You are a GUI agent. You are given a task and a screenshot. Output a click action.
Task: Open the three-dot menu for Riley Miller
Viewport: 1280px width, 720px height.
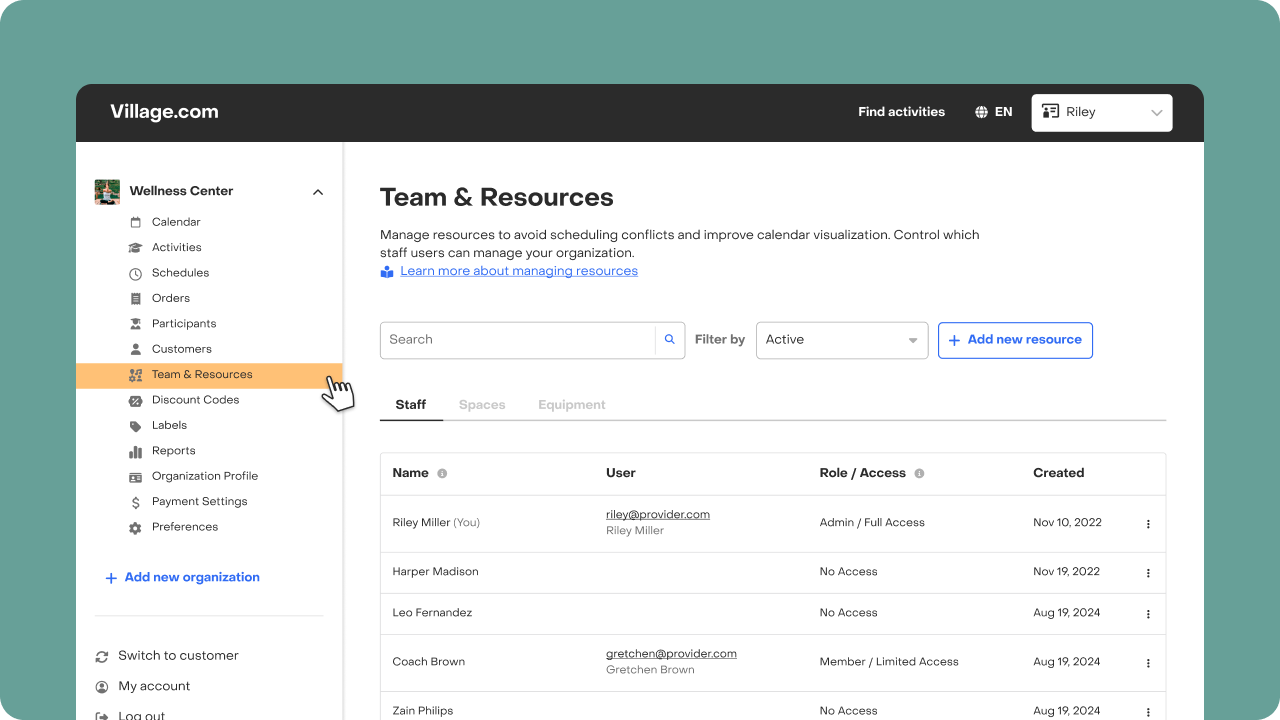[x=1148, y=524]
